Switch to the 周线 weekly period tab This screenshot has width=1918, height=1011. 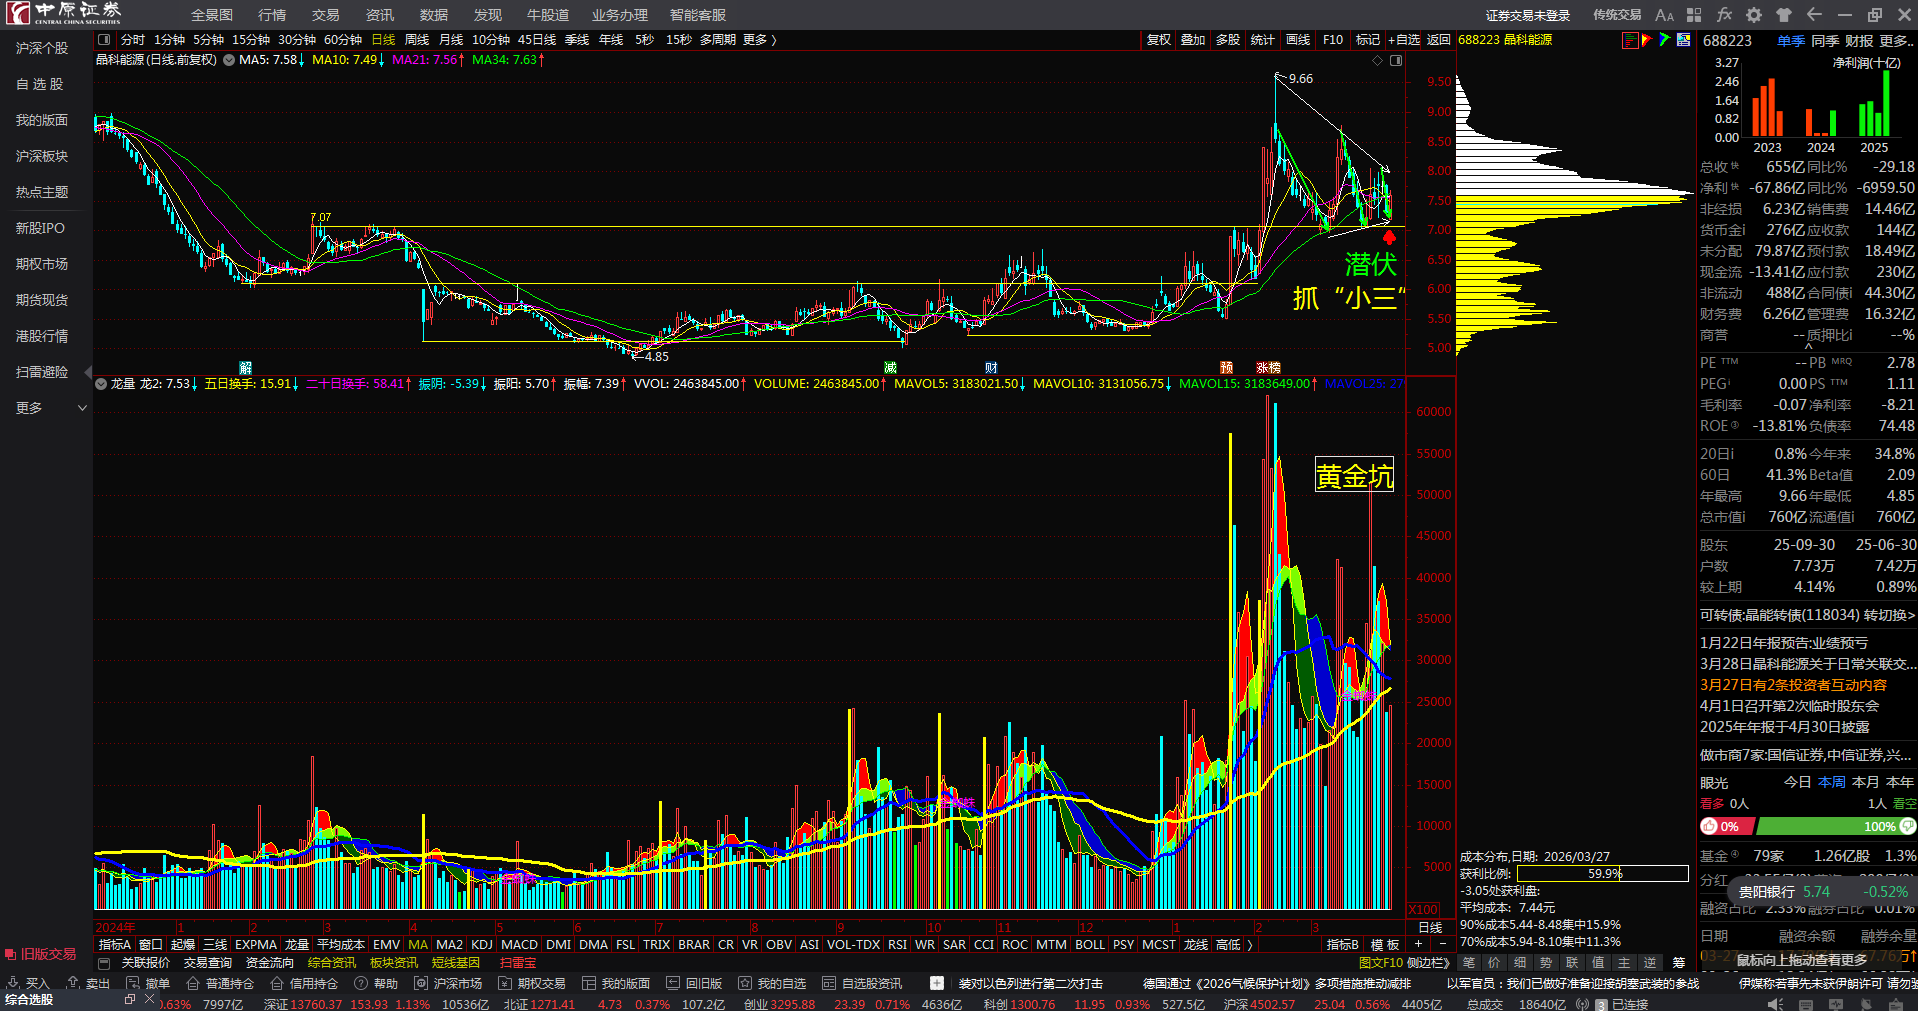point(416,40)
